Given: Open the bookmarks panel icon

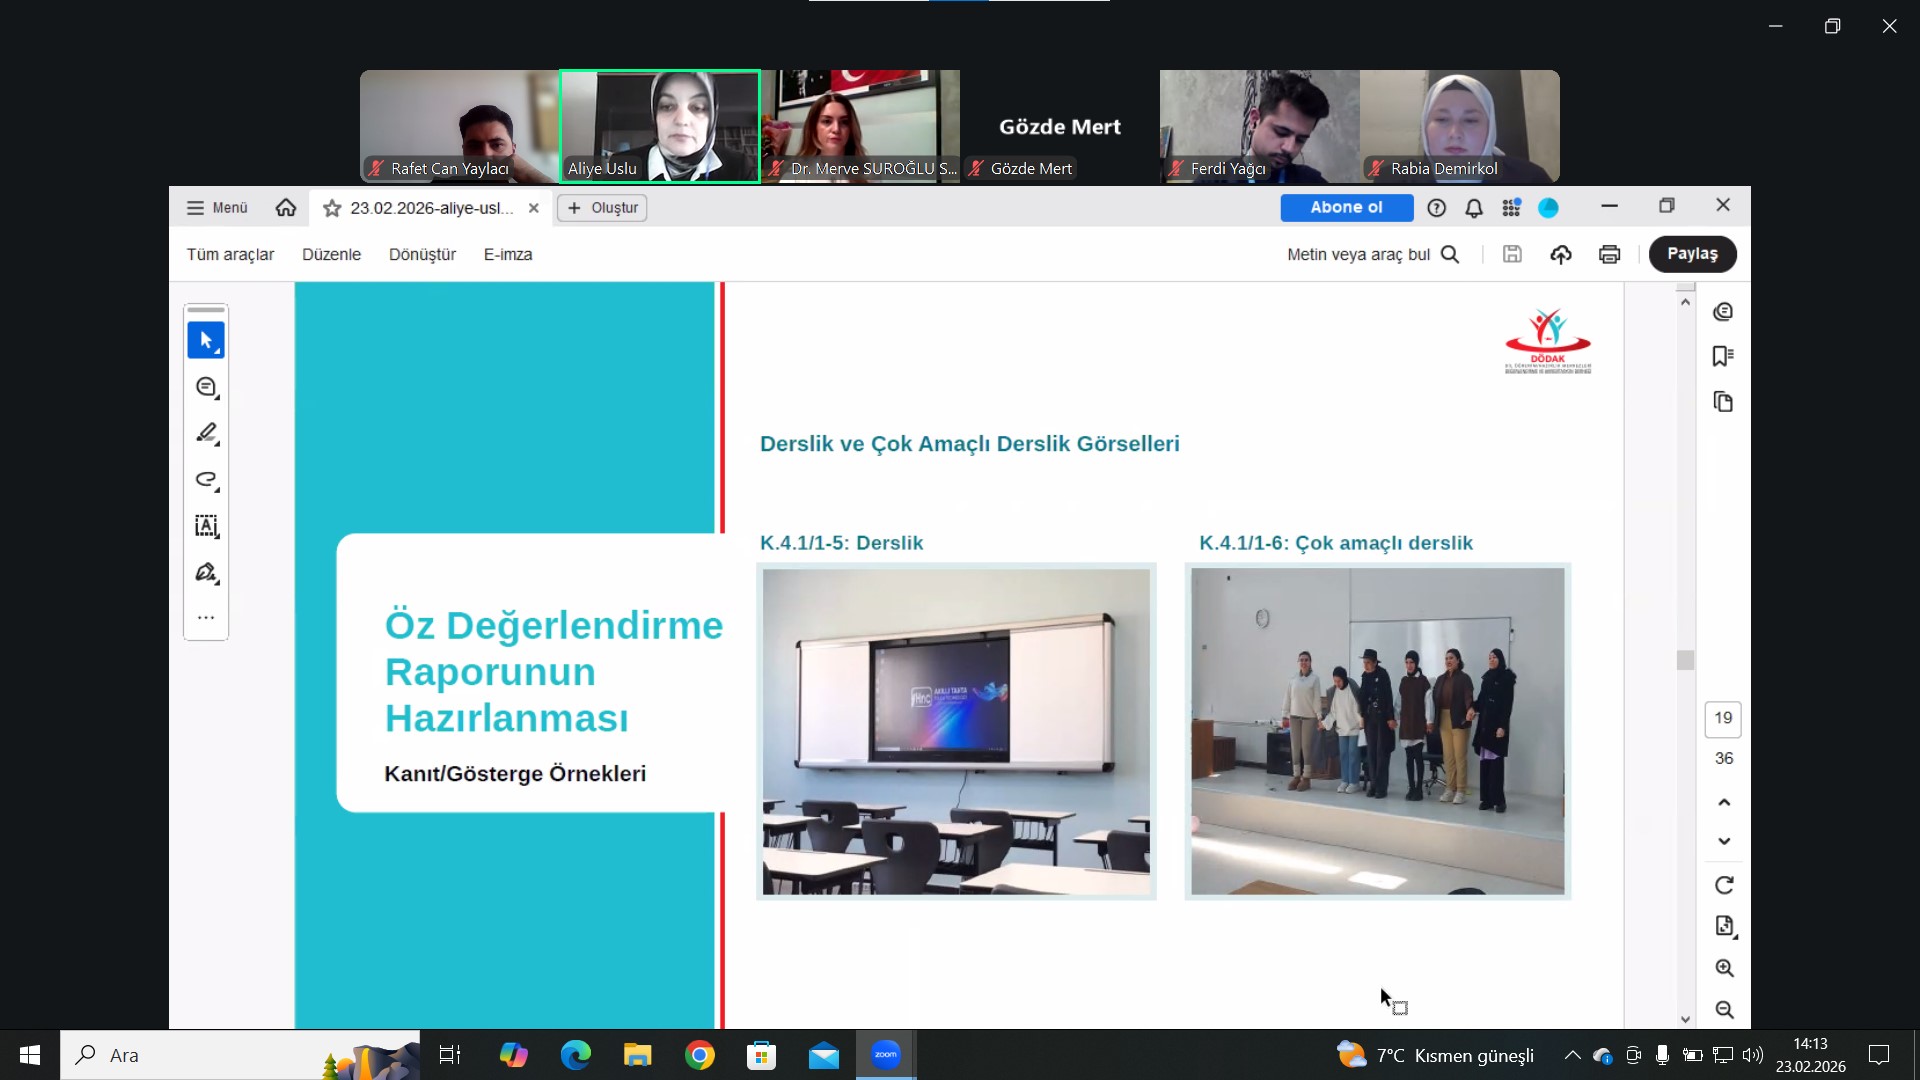Looking at the screenshot, I should [1723, 357].
